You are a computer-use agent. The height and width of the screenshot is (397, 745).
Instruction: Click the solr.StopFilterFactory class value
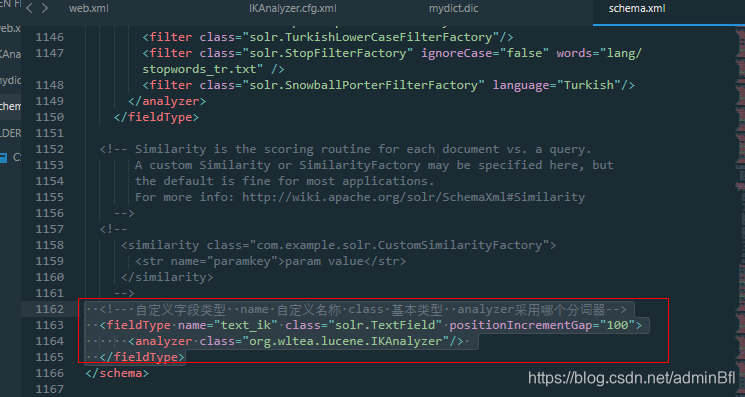(328, 53)
